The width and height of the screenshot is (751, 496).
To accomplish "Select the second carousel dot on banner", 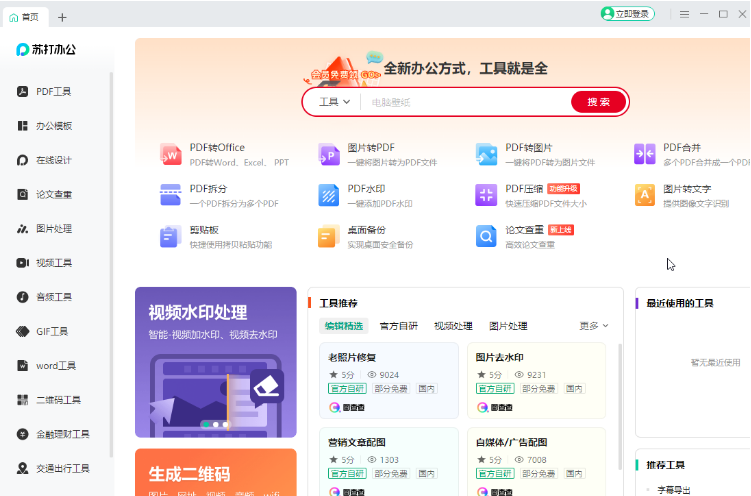I will [216, 425].
